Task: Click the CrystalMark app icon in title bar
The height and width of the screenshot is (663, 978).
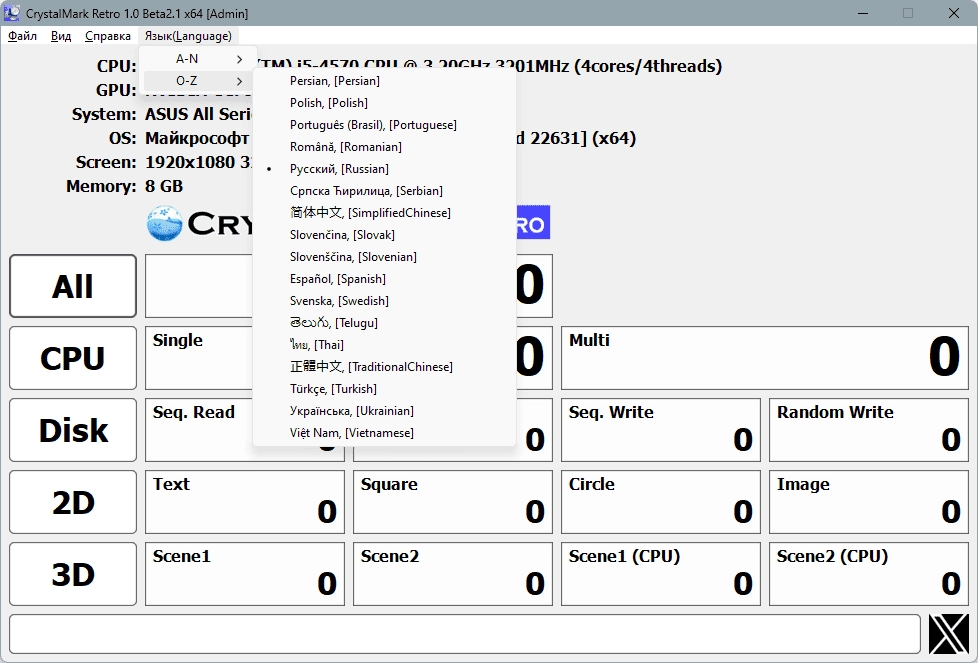Action: coord(11,13)
